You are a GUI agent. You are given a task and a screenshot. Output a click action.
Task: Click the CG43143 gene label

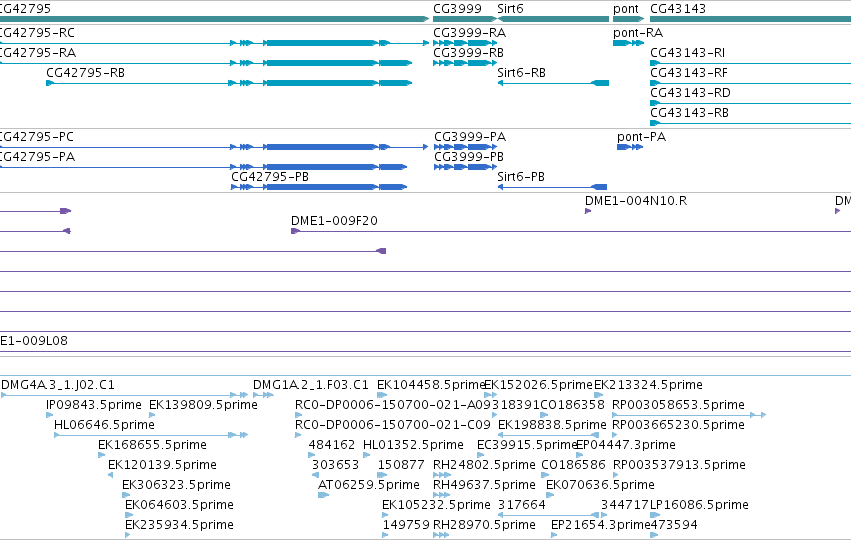click(678, 9)
